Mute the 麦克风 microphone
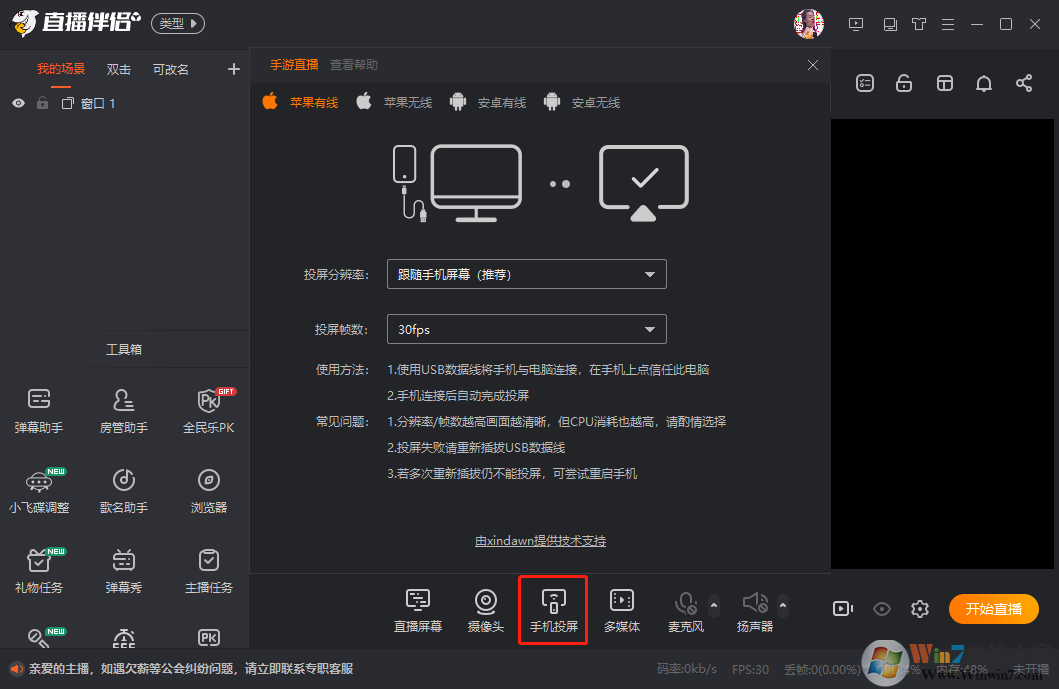This screenshot has width=1059, height=689. (685, 603)
